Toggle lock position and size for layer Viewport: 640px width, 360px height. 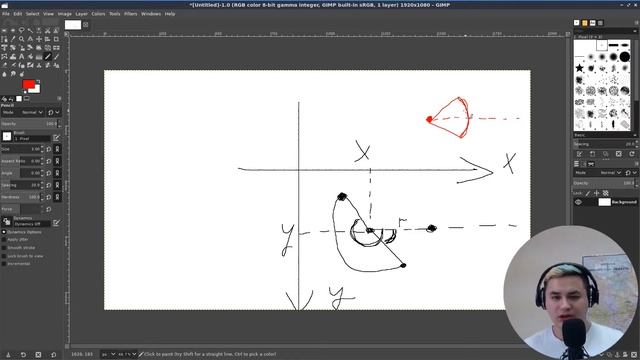click(597, 193)
